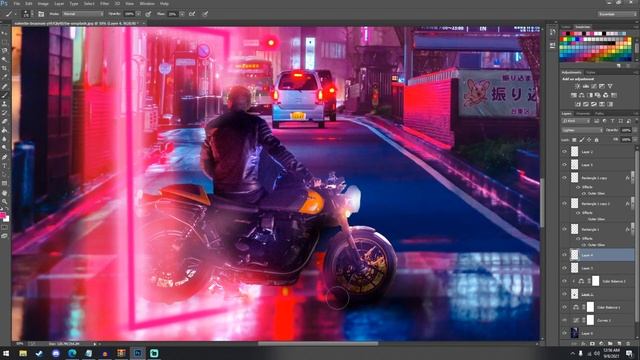Show the Curves 1 adjustment layer
Viewport: 640px width, 360px height.
point(564,320)
